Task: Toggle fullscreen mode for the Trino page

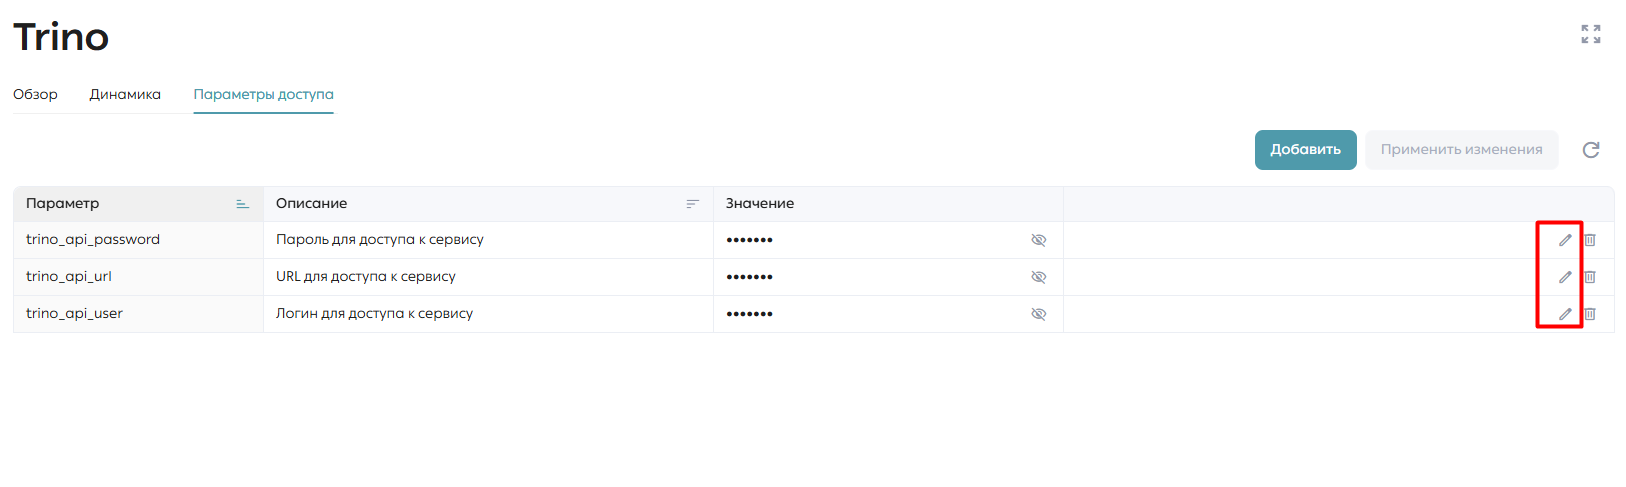Action: click(1591, 34)
